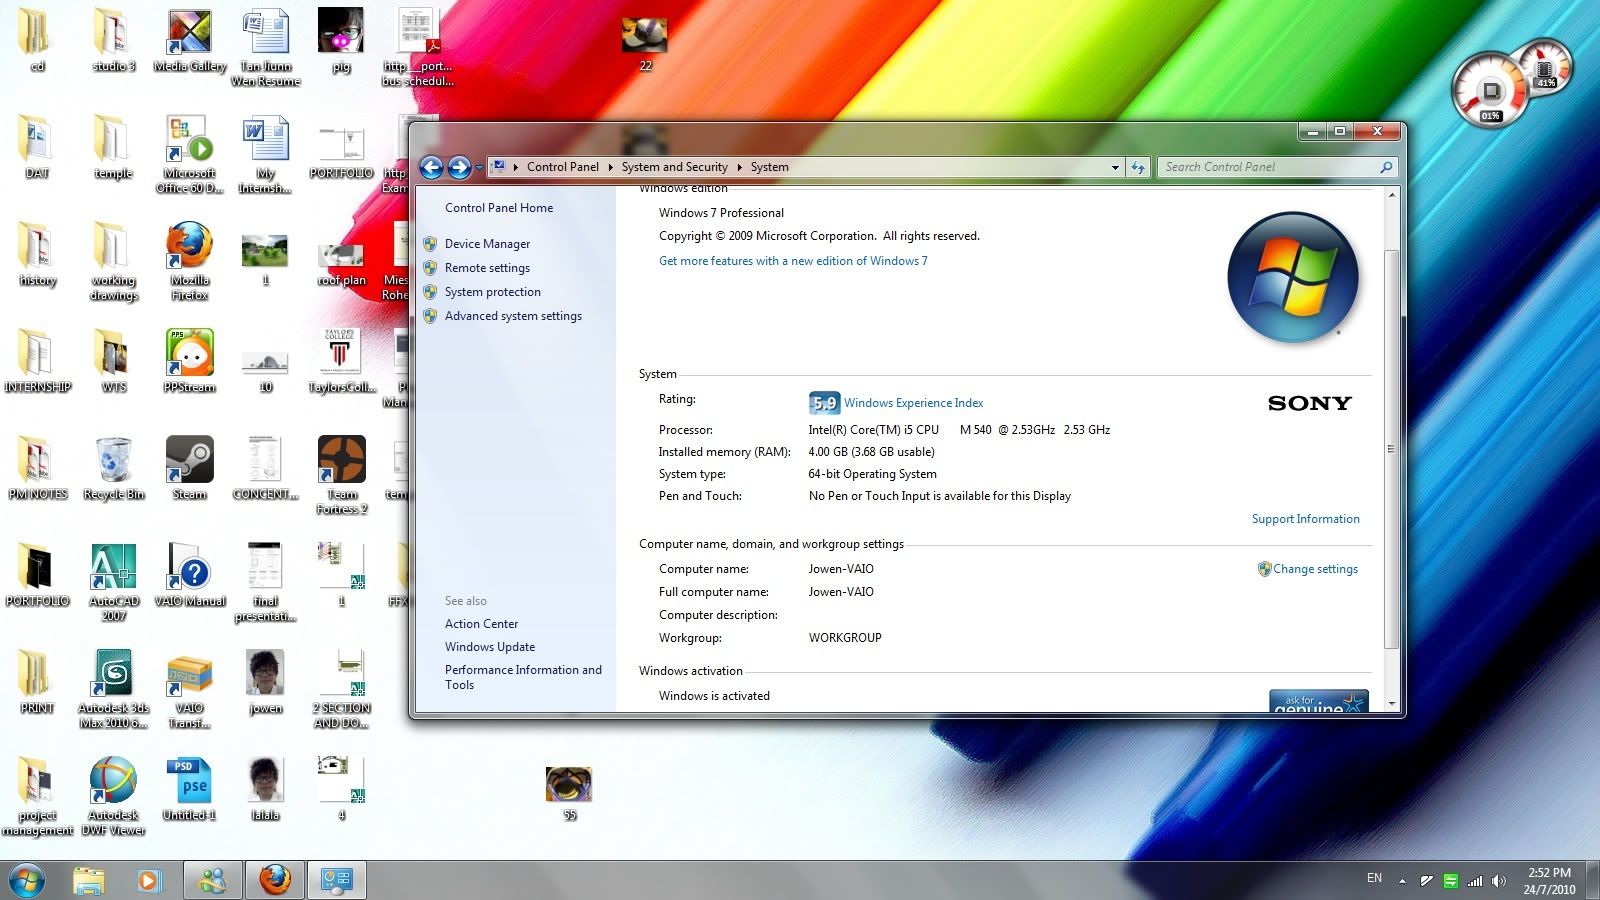Click the Back navigation arrow button
Screen dimensions: 1600x900
431,168
